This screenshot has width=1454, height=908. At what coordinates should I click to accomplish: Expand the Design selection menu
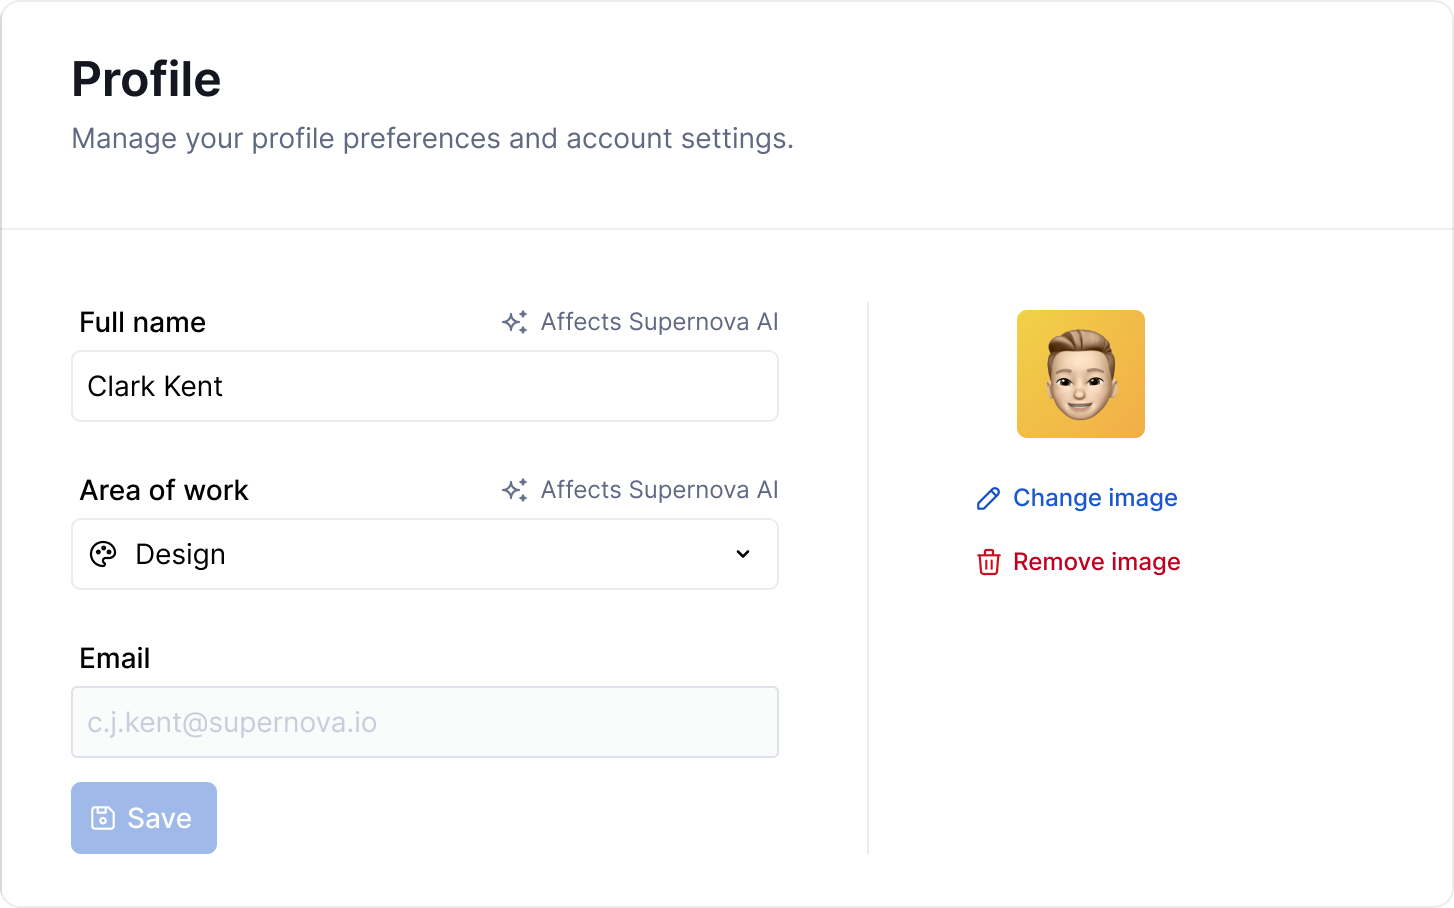[425, 554]
